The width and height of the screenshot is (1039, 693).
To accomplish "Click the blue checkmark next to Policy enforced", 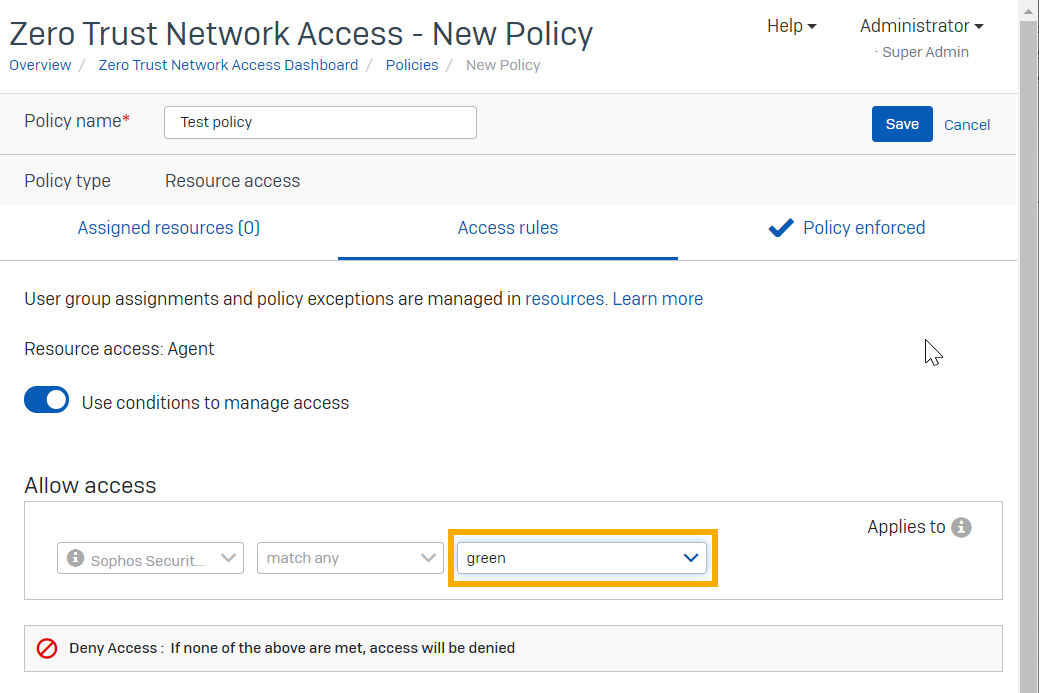I will pyautogui.click(x=781, y=228).
